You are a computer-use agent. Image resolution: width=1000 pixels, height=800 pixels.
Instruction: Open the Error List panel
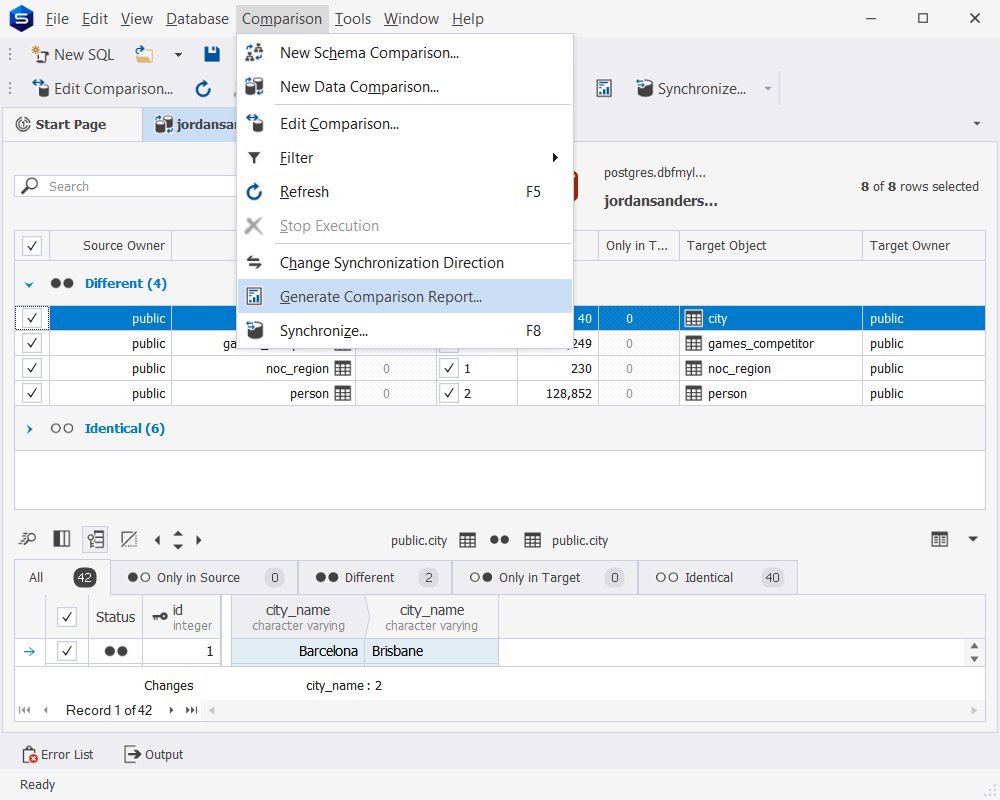(58, 755)
